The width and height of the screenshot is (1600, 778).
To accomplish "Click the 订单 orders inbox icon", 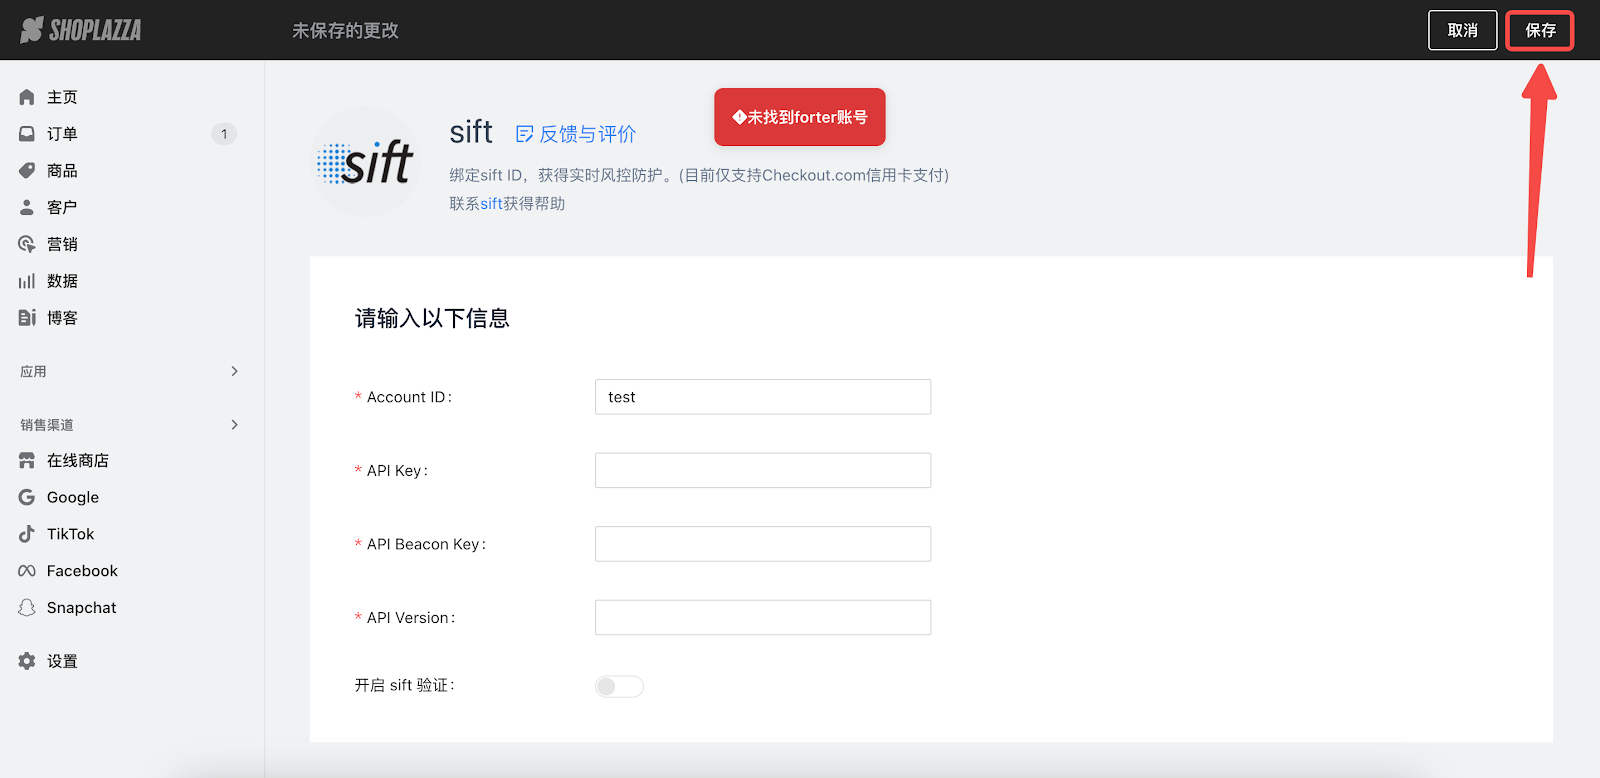I will pyautogui.click(x=27, y=134).
